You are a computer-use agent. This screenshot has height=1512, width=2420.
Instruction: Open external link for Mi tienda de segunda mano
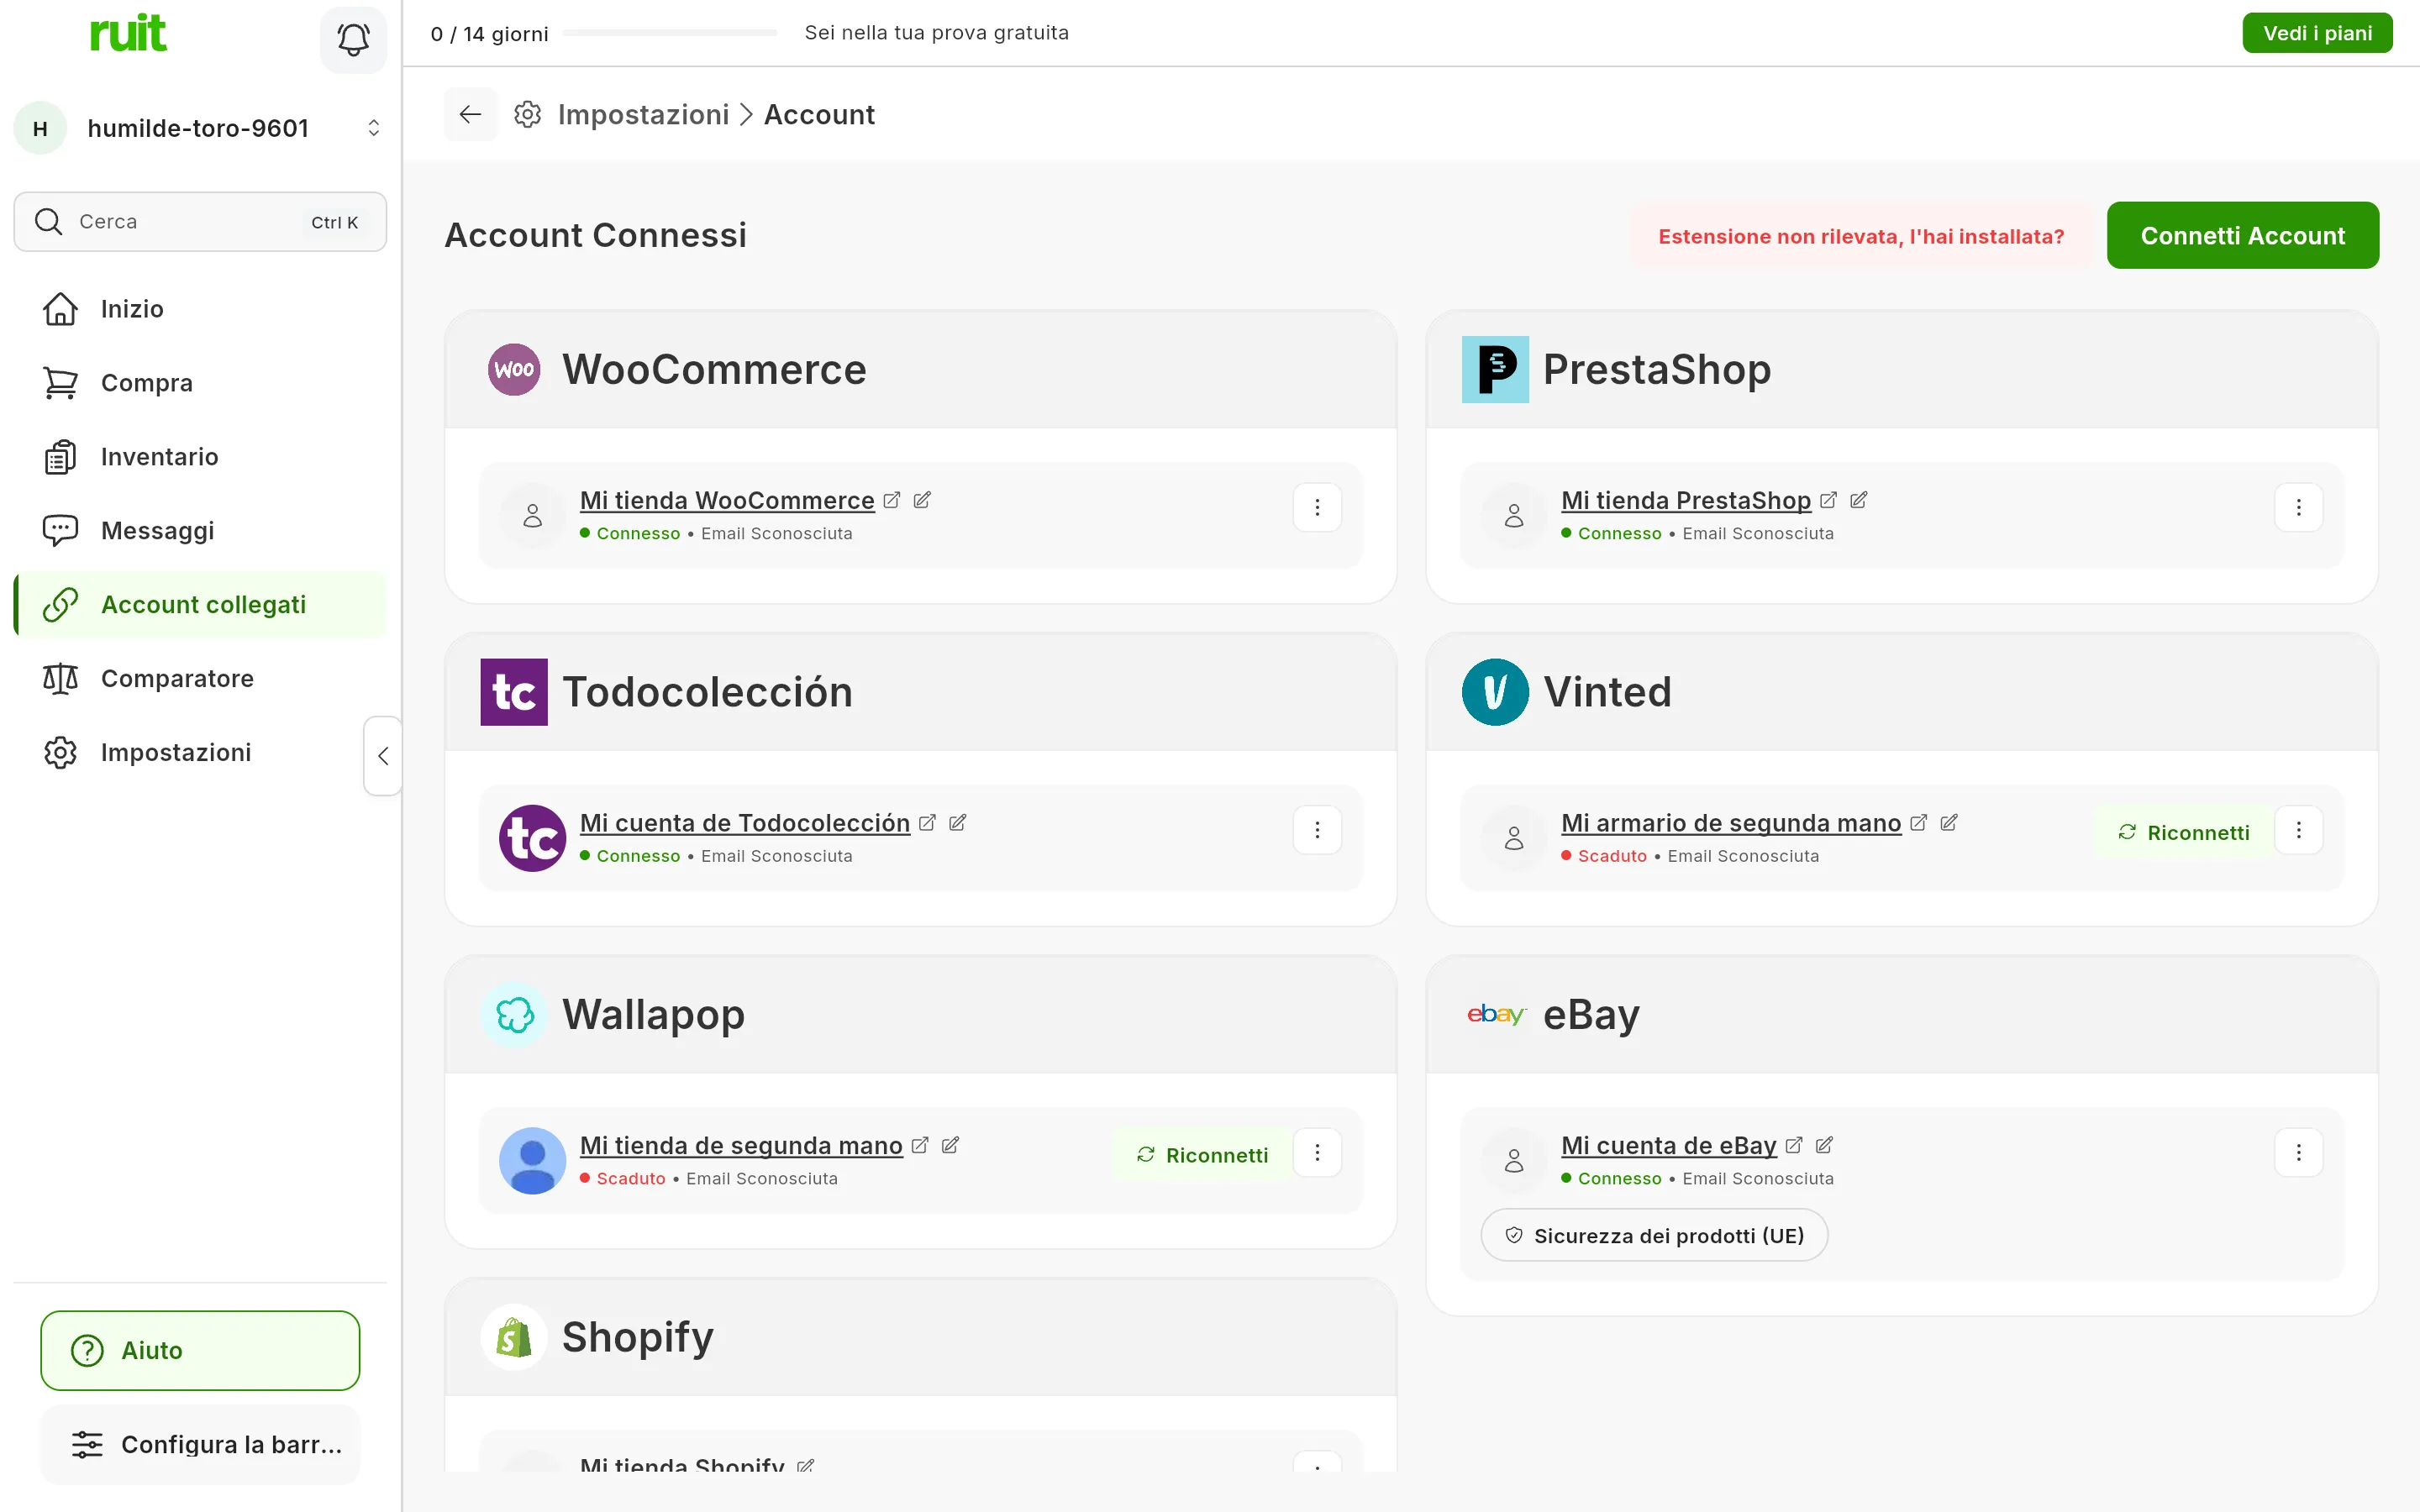920,1145
